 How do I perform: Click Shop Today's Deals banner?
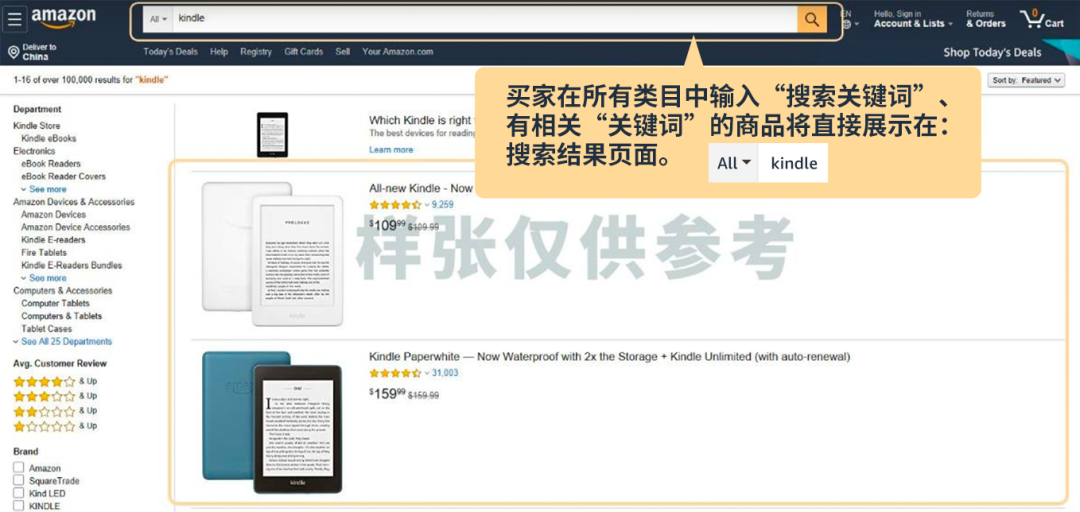(x=993, y=52)
